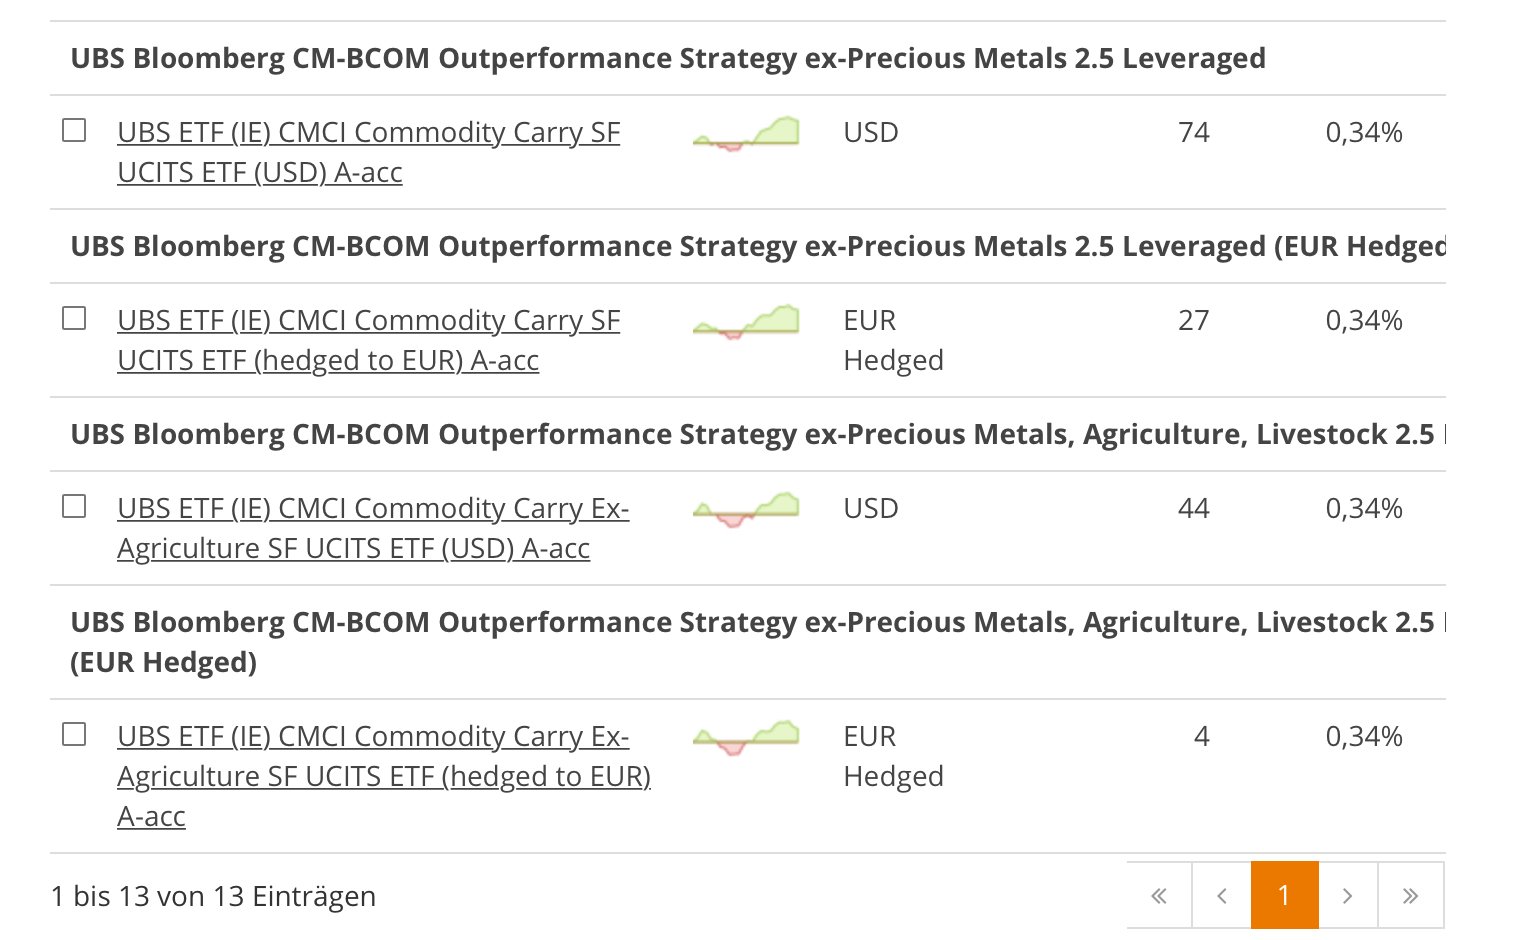Open Commodity Carry Ex-Agriculture SF (USD) A-acc link
This screenshot has width=1529, height=940.
(373, 528)
